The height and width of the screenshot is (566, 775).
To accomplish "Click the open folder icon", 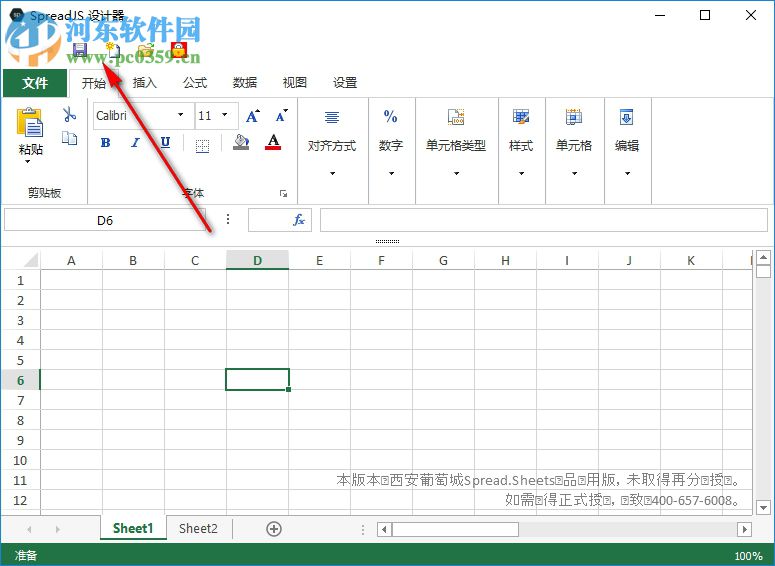I will (146, 51).
